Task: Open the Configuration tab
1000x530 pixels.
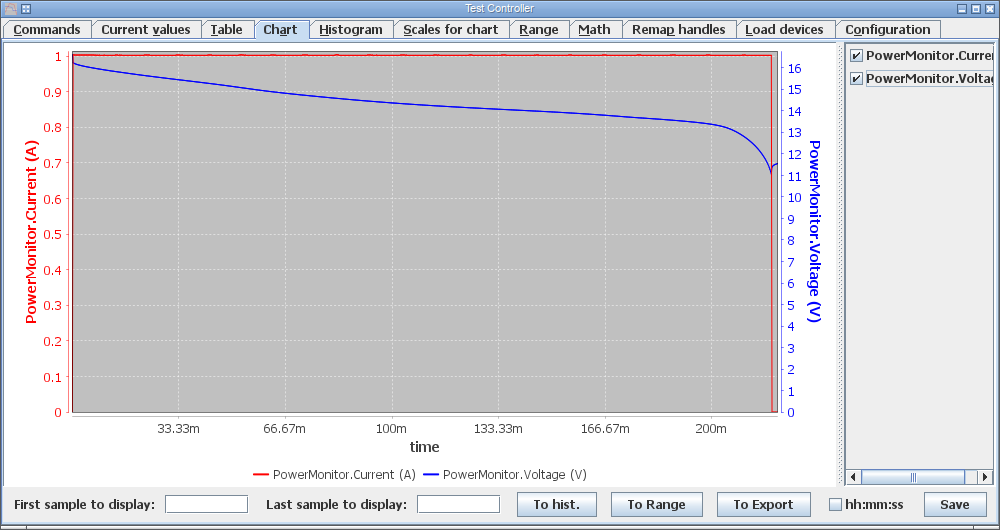Action: click(x=888, y=29)
